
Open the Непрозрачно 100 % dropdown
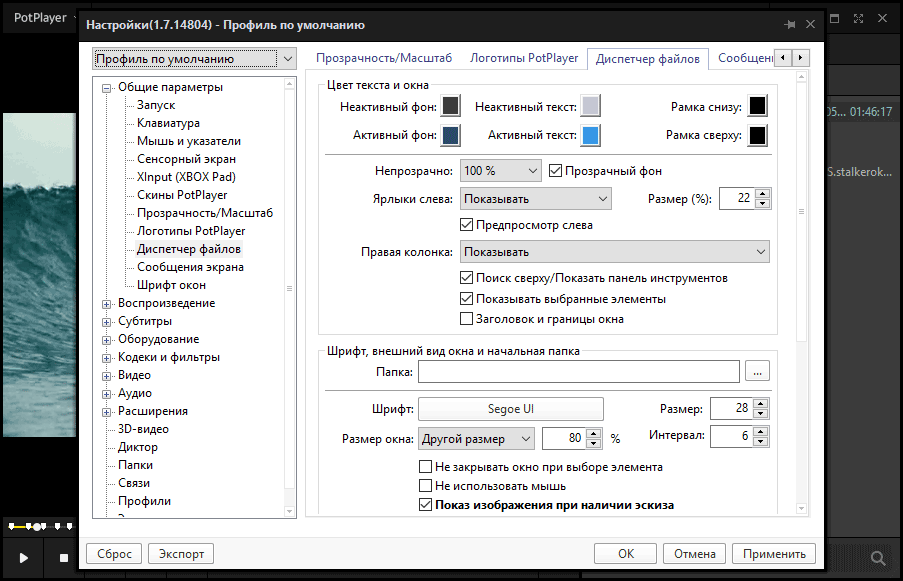(500, 171)
